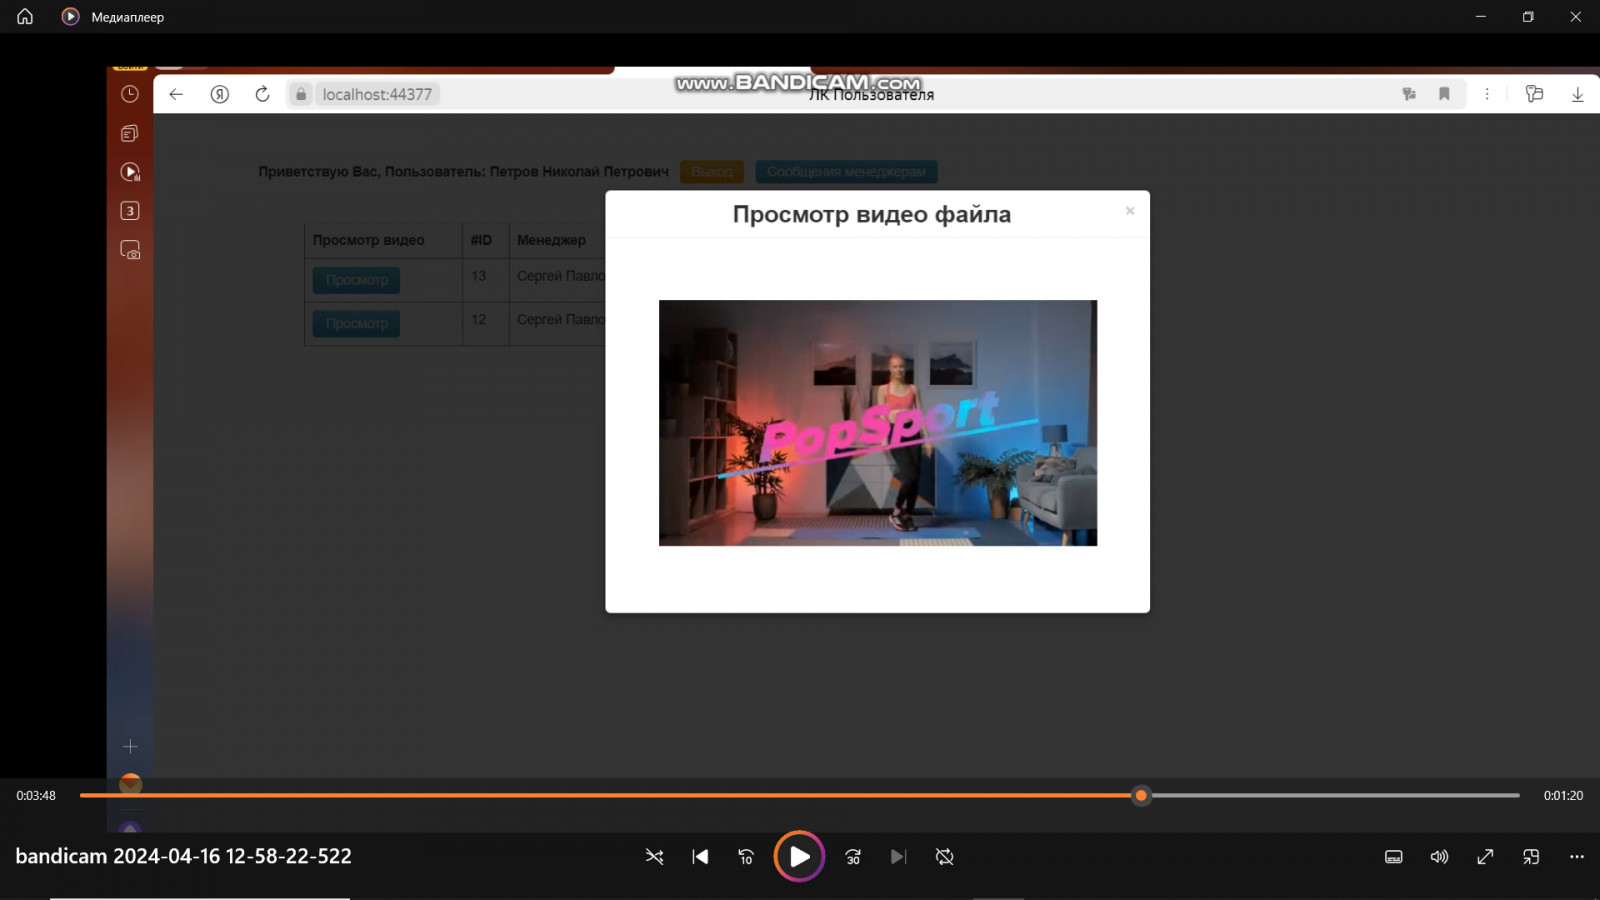Open the player's more options menu
1600x900 pixels.
pyautogui.click(x=1577, y=857)
